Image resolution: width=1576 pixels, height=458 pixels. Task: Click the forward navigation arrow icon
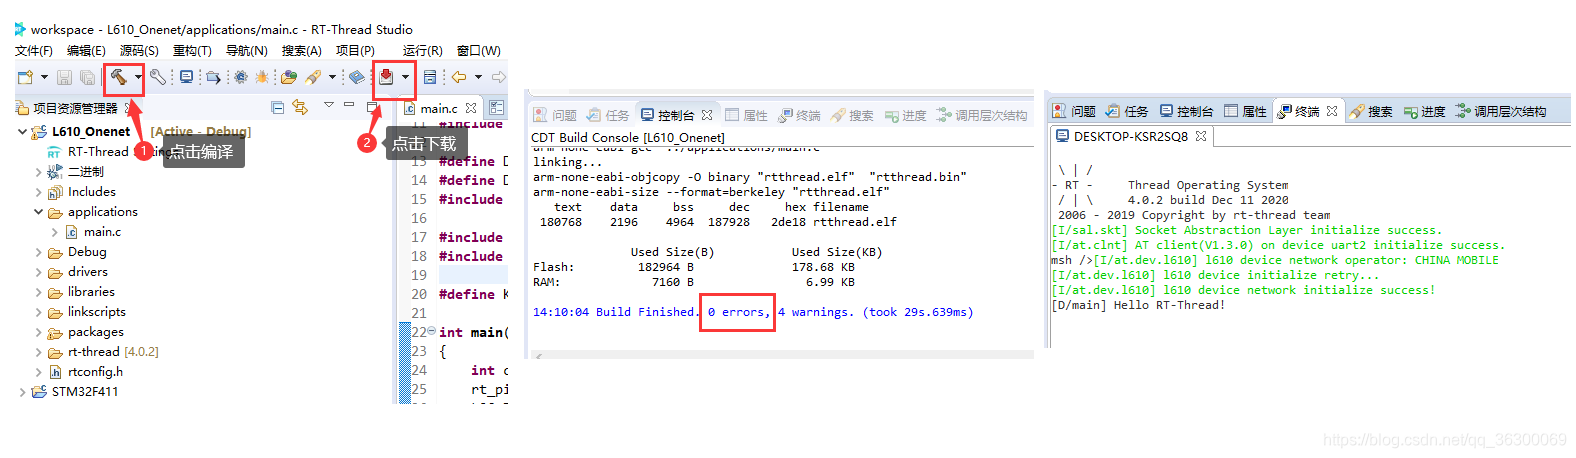(x=498, y=77)
